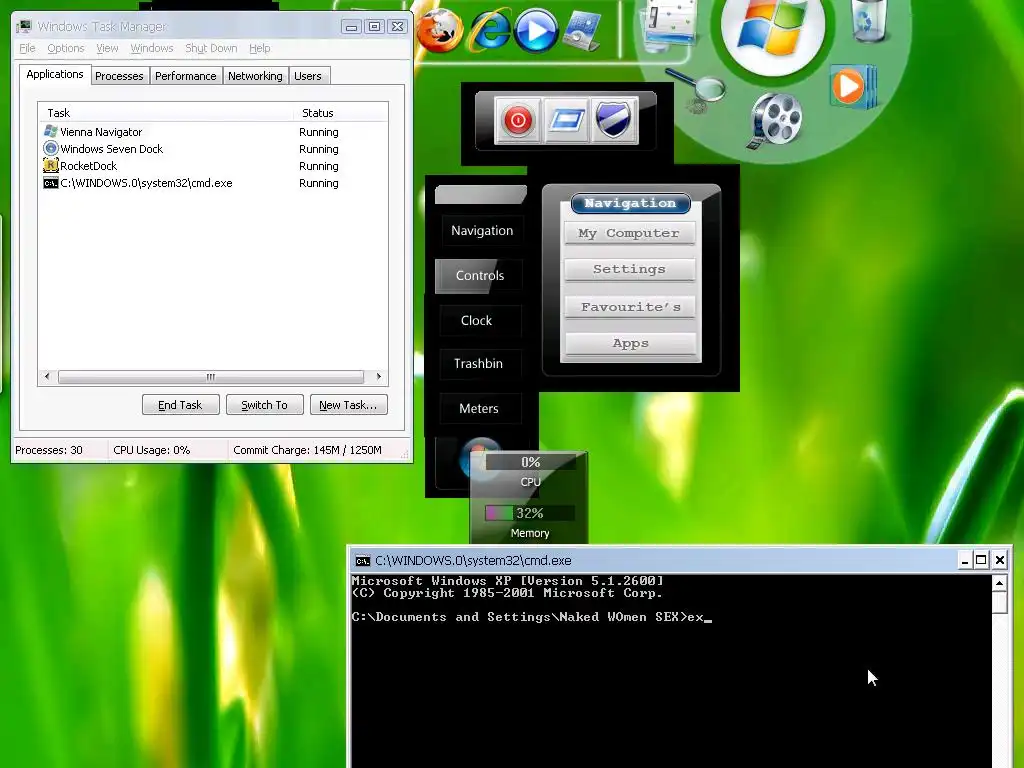Click the task list horizontal scrollbar thumb
Viewport: 1024px width, 768px height.
(x=210, y=377)
